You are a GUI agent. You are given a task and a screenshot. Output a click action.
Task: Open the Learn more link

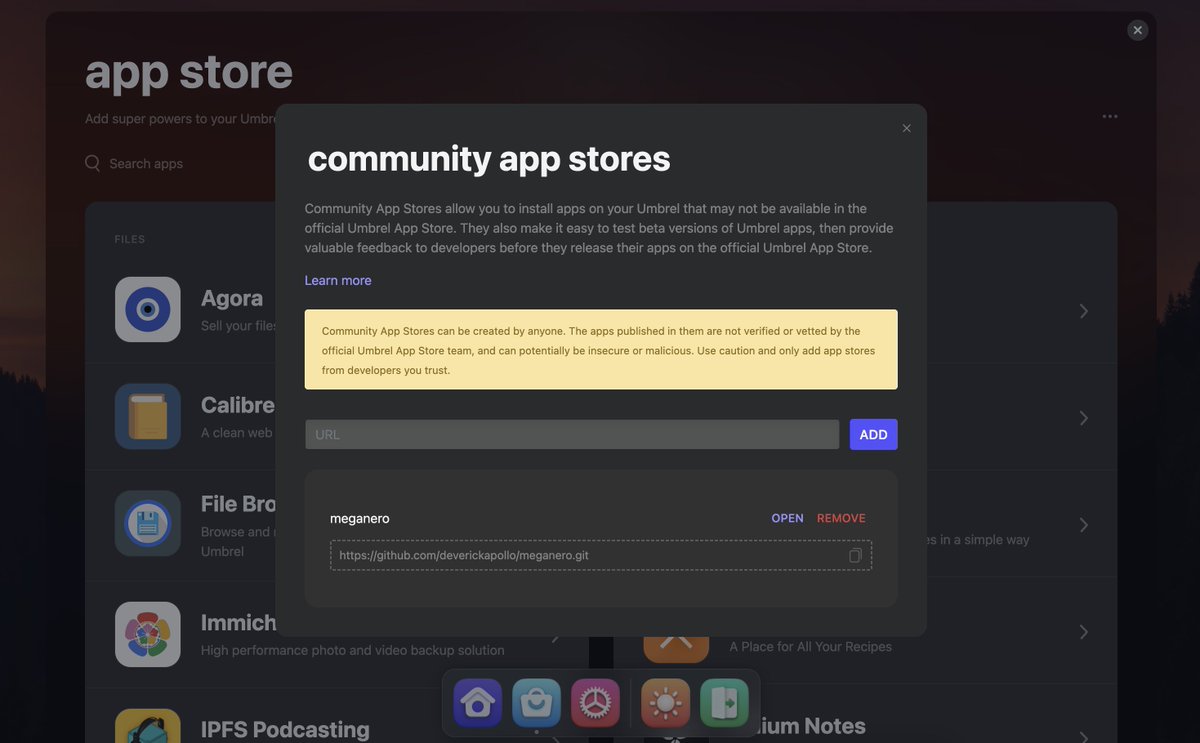click(337, 280)
